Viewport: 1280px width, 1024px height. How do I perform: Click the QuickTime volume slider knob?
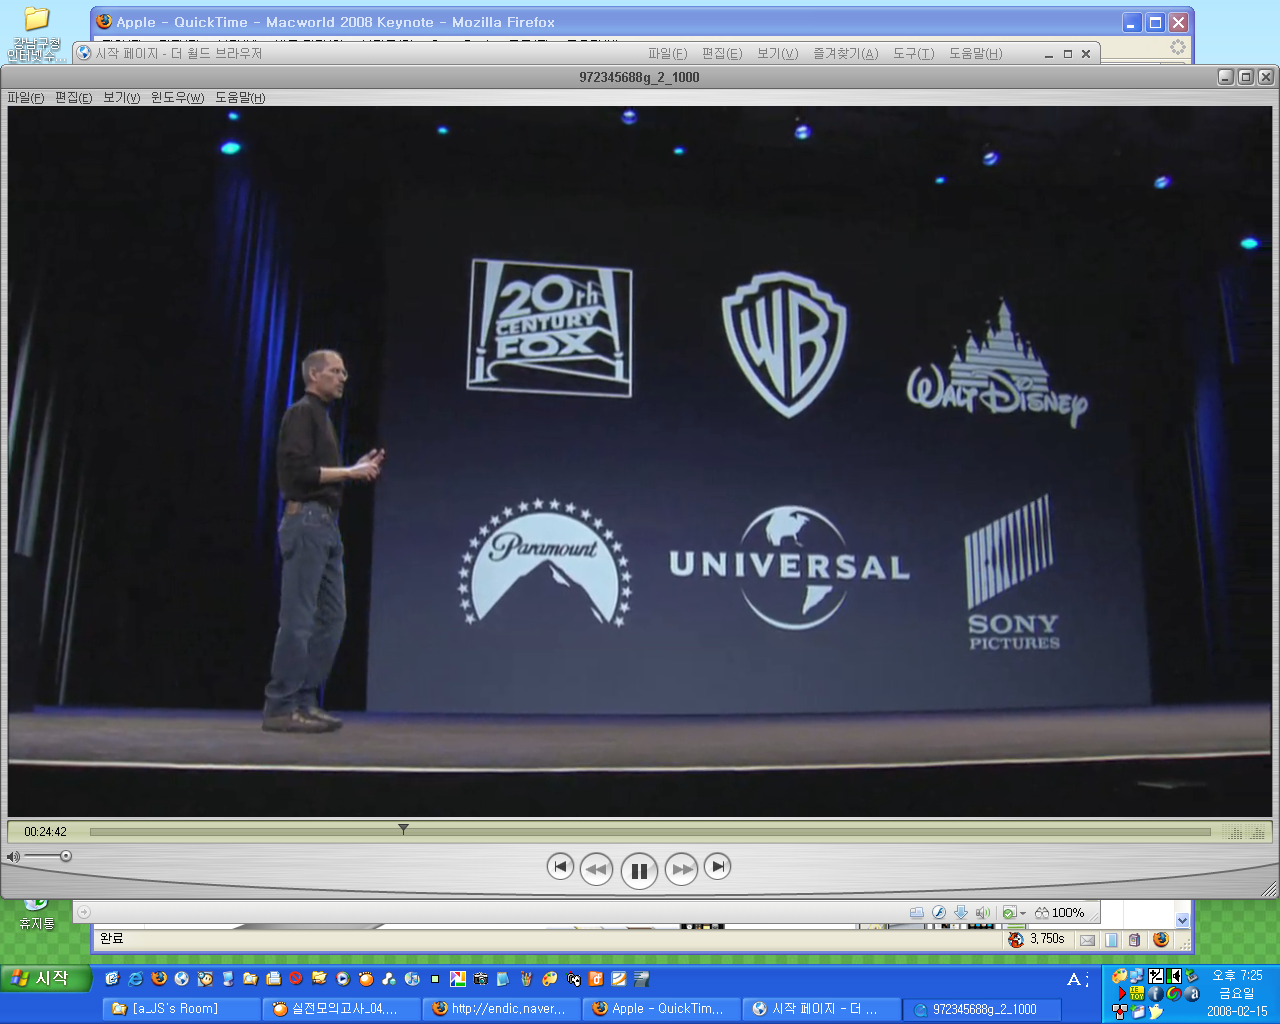tap(66, 856)
